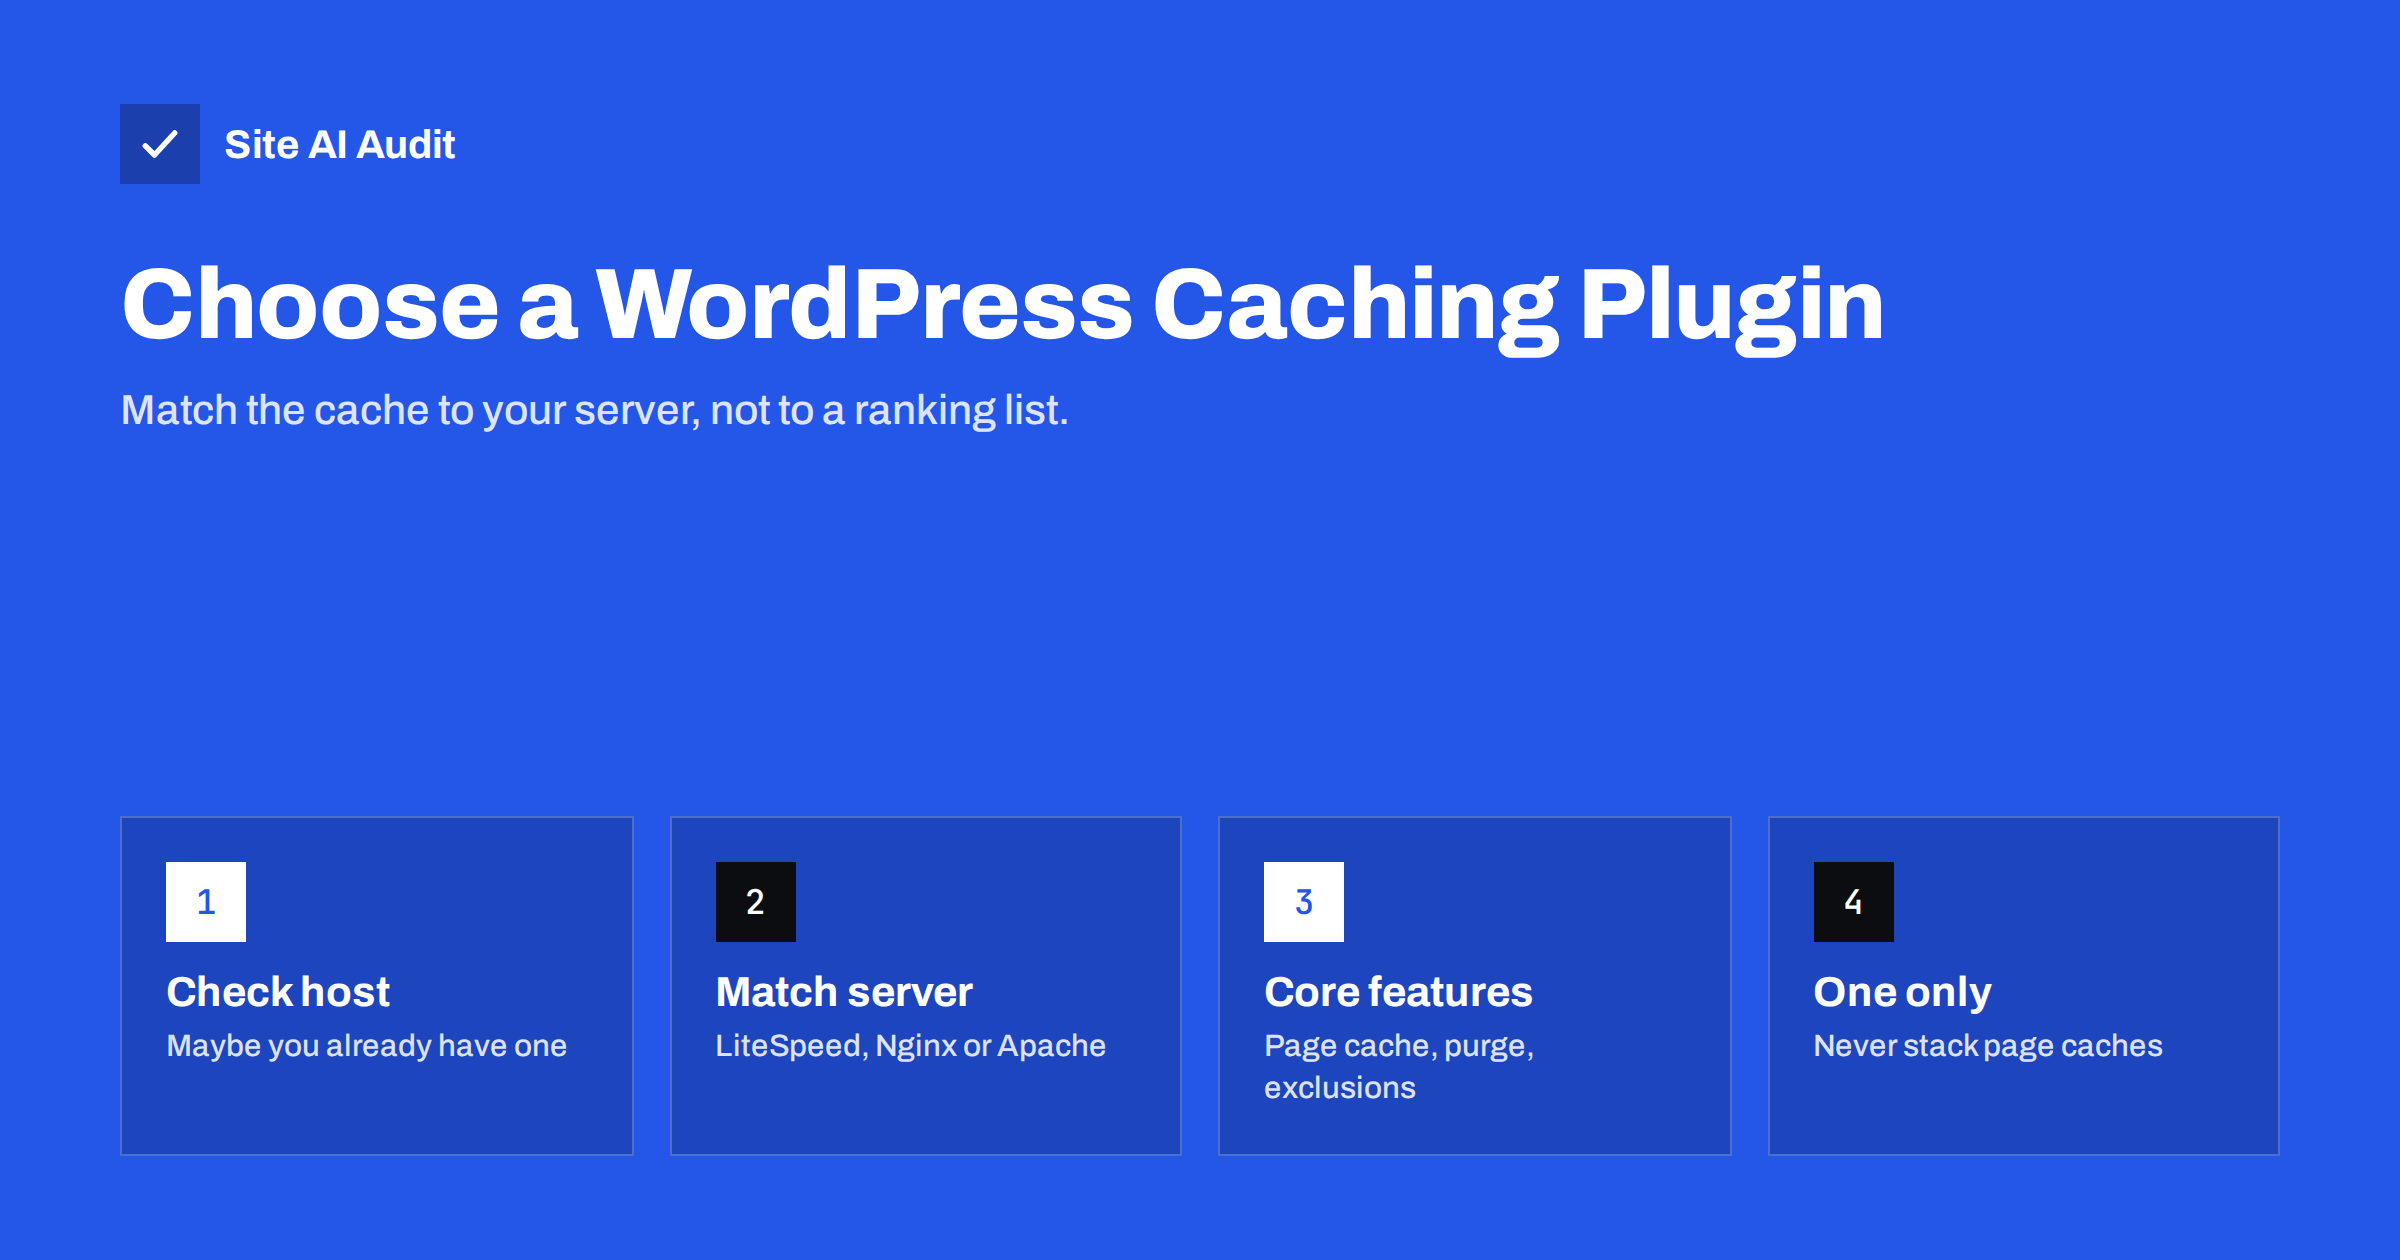Viewport: 2400px width, 1260px height.
Task: Click text Never stack page caches
Action: [1988, 1046]
